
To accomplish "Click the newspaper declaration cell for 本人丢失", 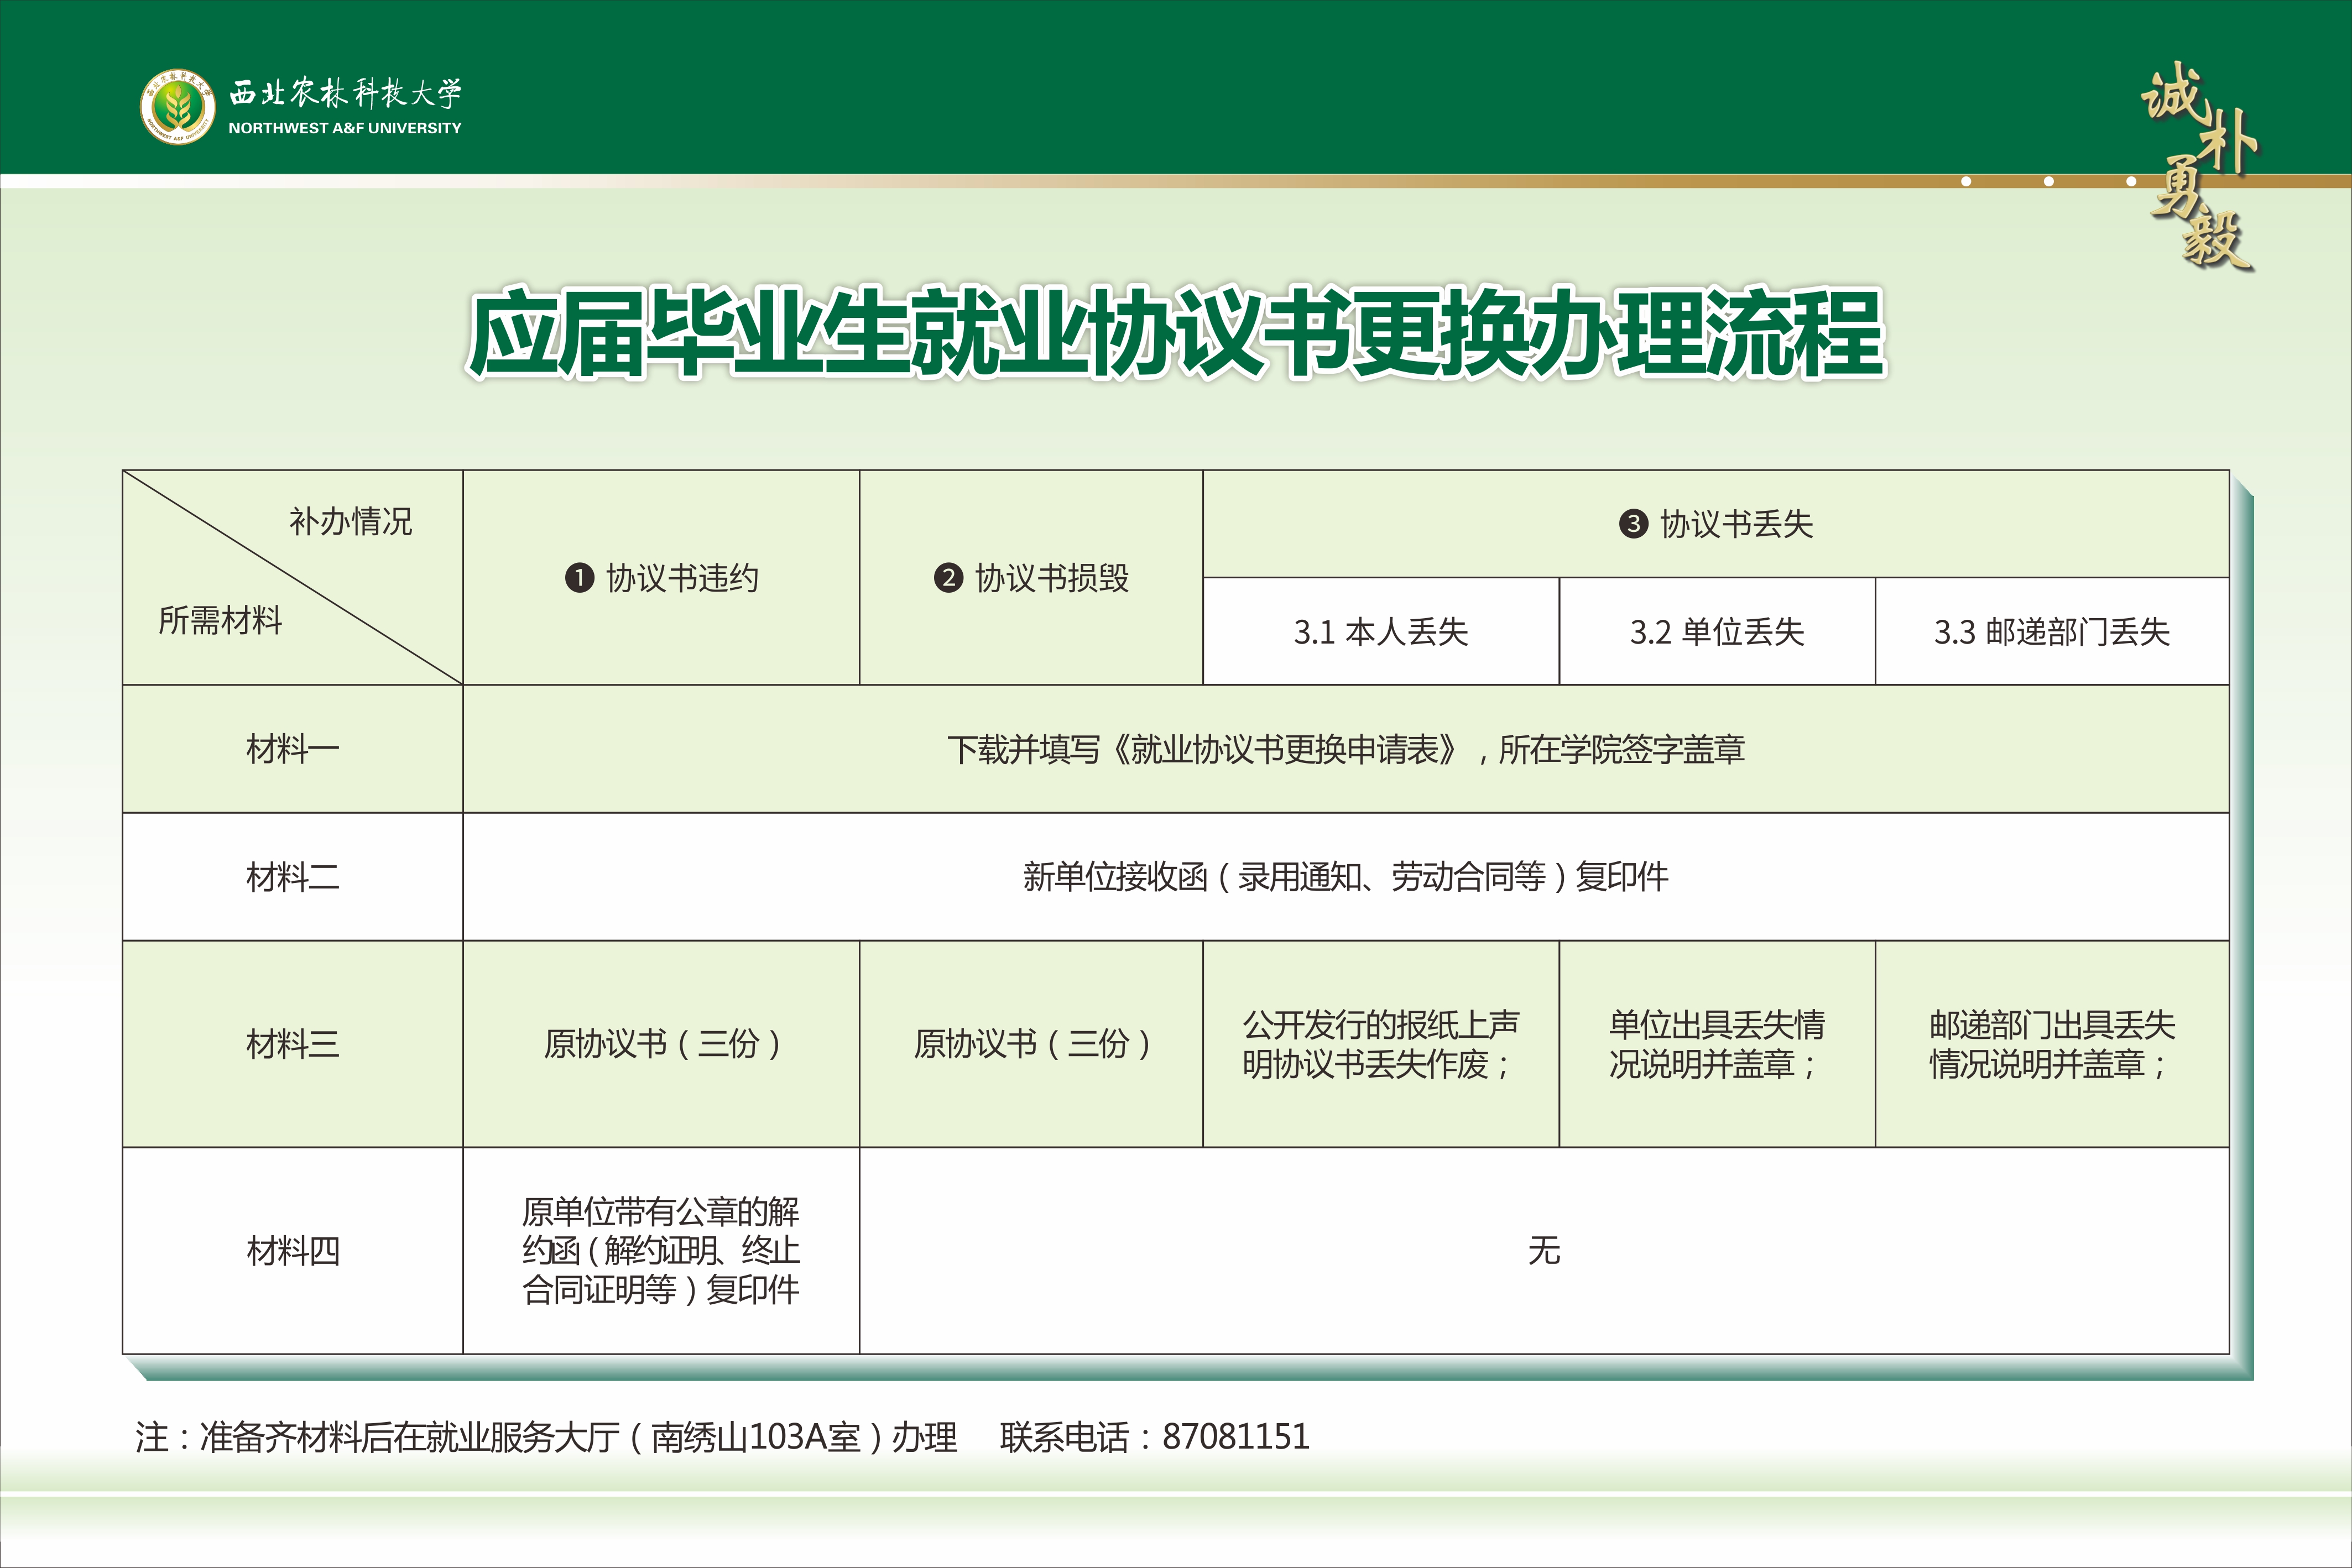I will pos(1380,1044).
